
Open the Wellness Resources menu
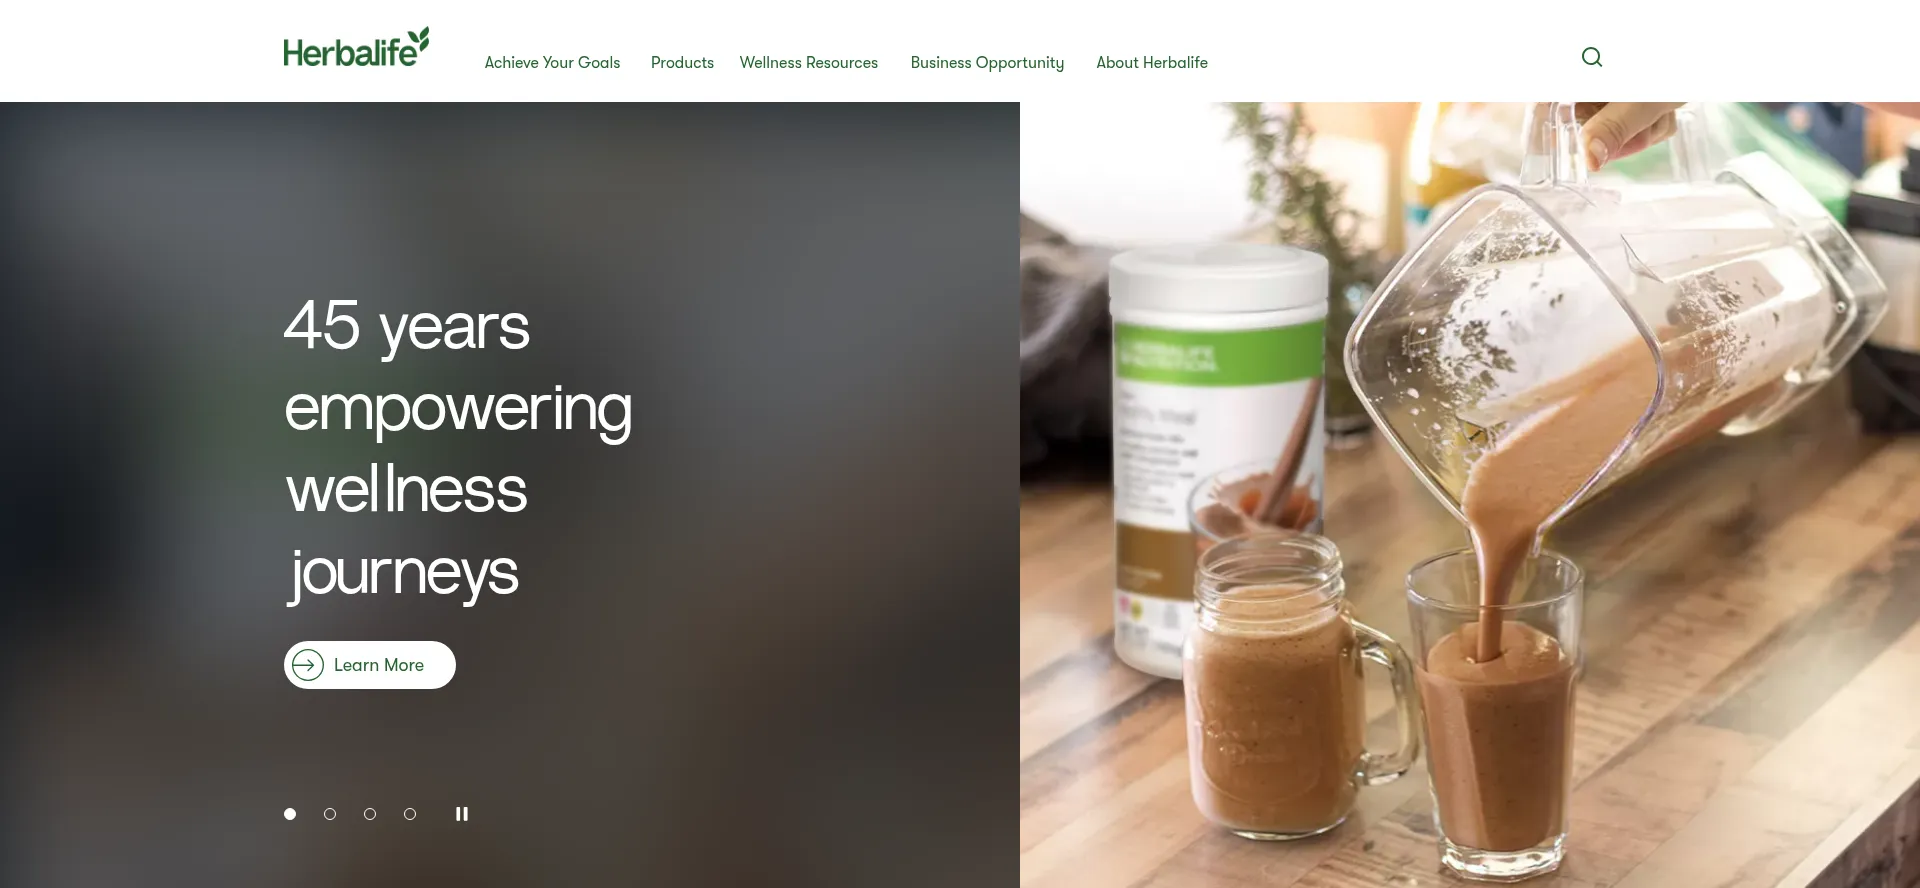(x=809, y=62)
